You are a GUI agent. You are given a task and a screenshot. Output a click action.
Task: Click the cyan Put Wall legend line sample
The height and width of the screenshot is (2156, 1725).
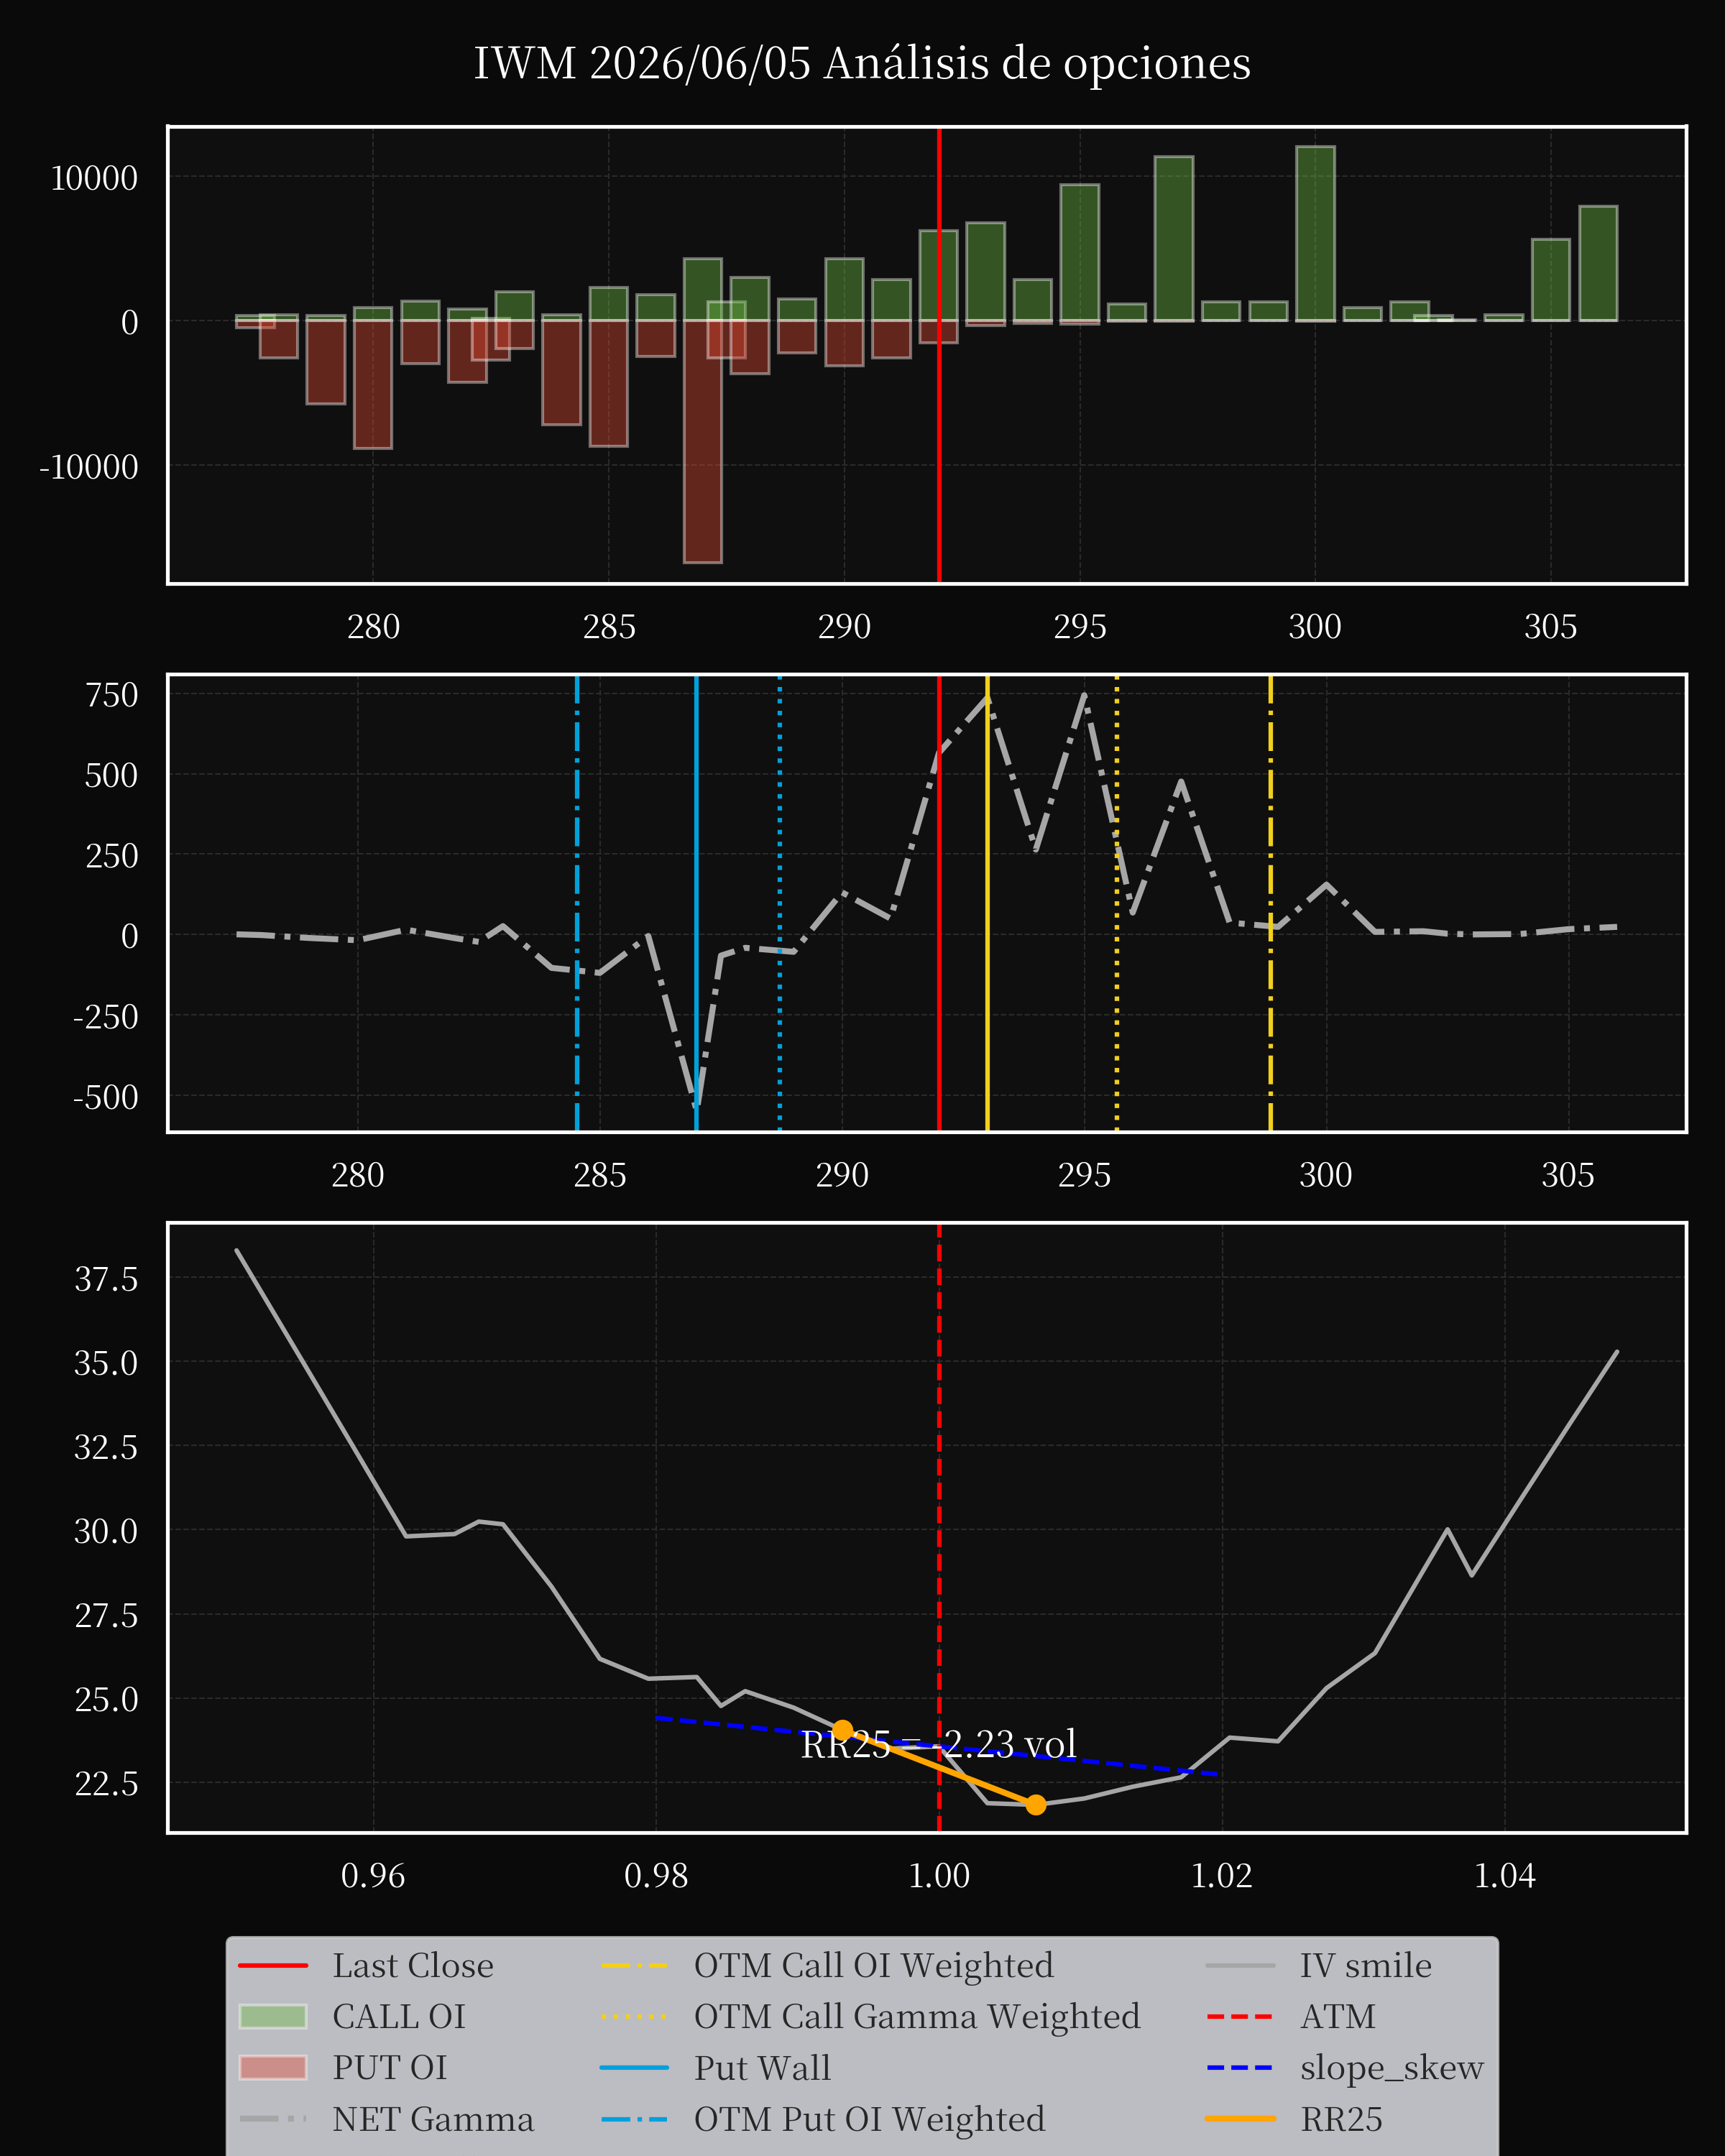tap(635, 2067)
